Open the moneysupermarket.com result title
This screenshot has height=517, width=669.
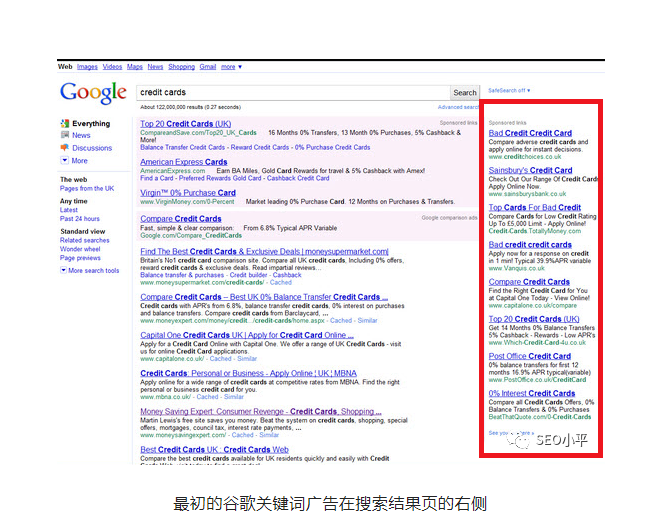tap(264, 252)
